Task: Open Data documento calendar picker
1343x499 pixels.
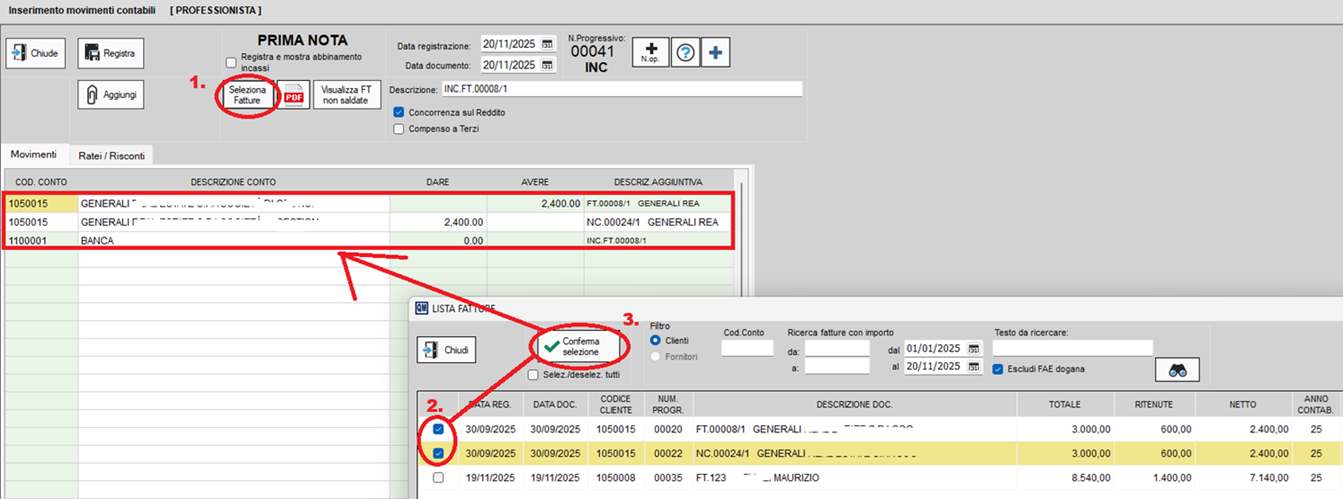Action: [x=547, y=65]
